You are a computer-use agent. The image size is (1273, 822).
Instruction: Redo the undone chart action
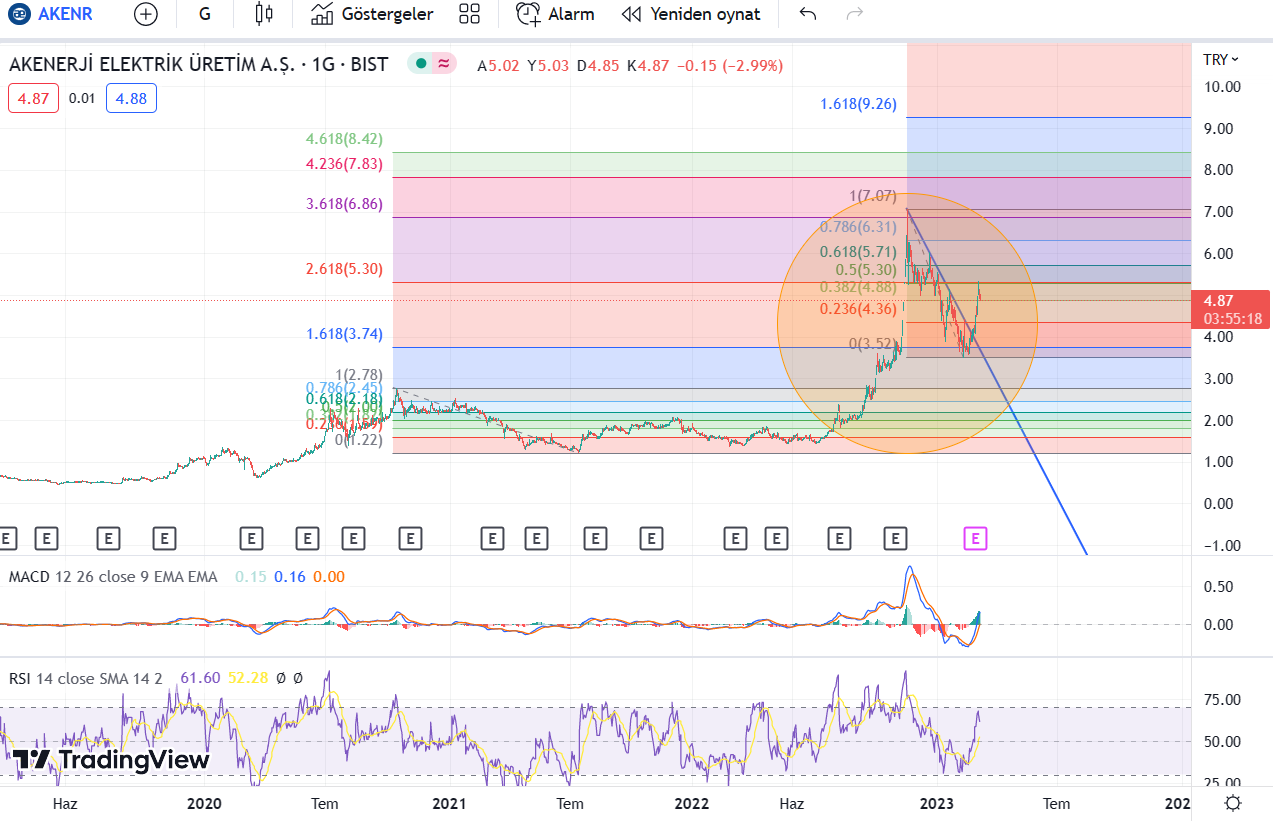click(854, 14)
